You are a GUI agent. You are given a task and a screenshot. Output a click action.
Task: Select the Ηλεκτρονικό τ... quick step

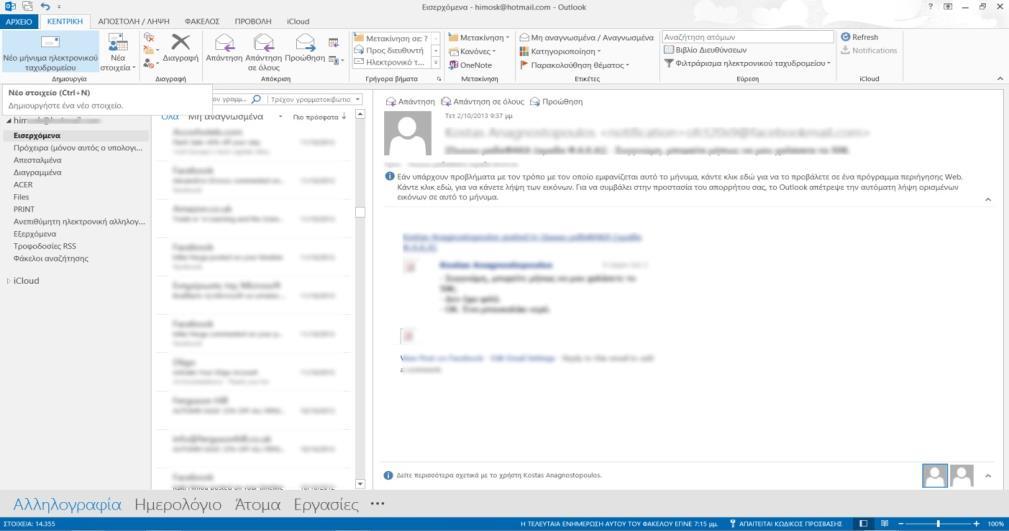pyautogui.click(x=391, y=62)
